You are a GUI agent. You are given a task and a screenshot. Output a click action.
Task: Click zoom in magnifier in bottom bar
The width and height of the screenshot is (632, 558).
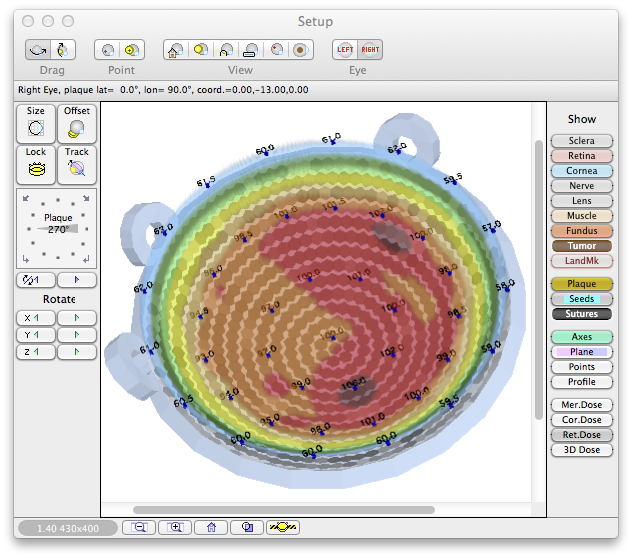click(x=175, y=527)
